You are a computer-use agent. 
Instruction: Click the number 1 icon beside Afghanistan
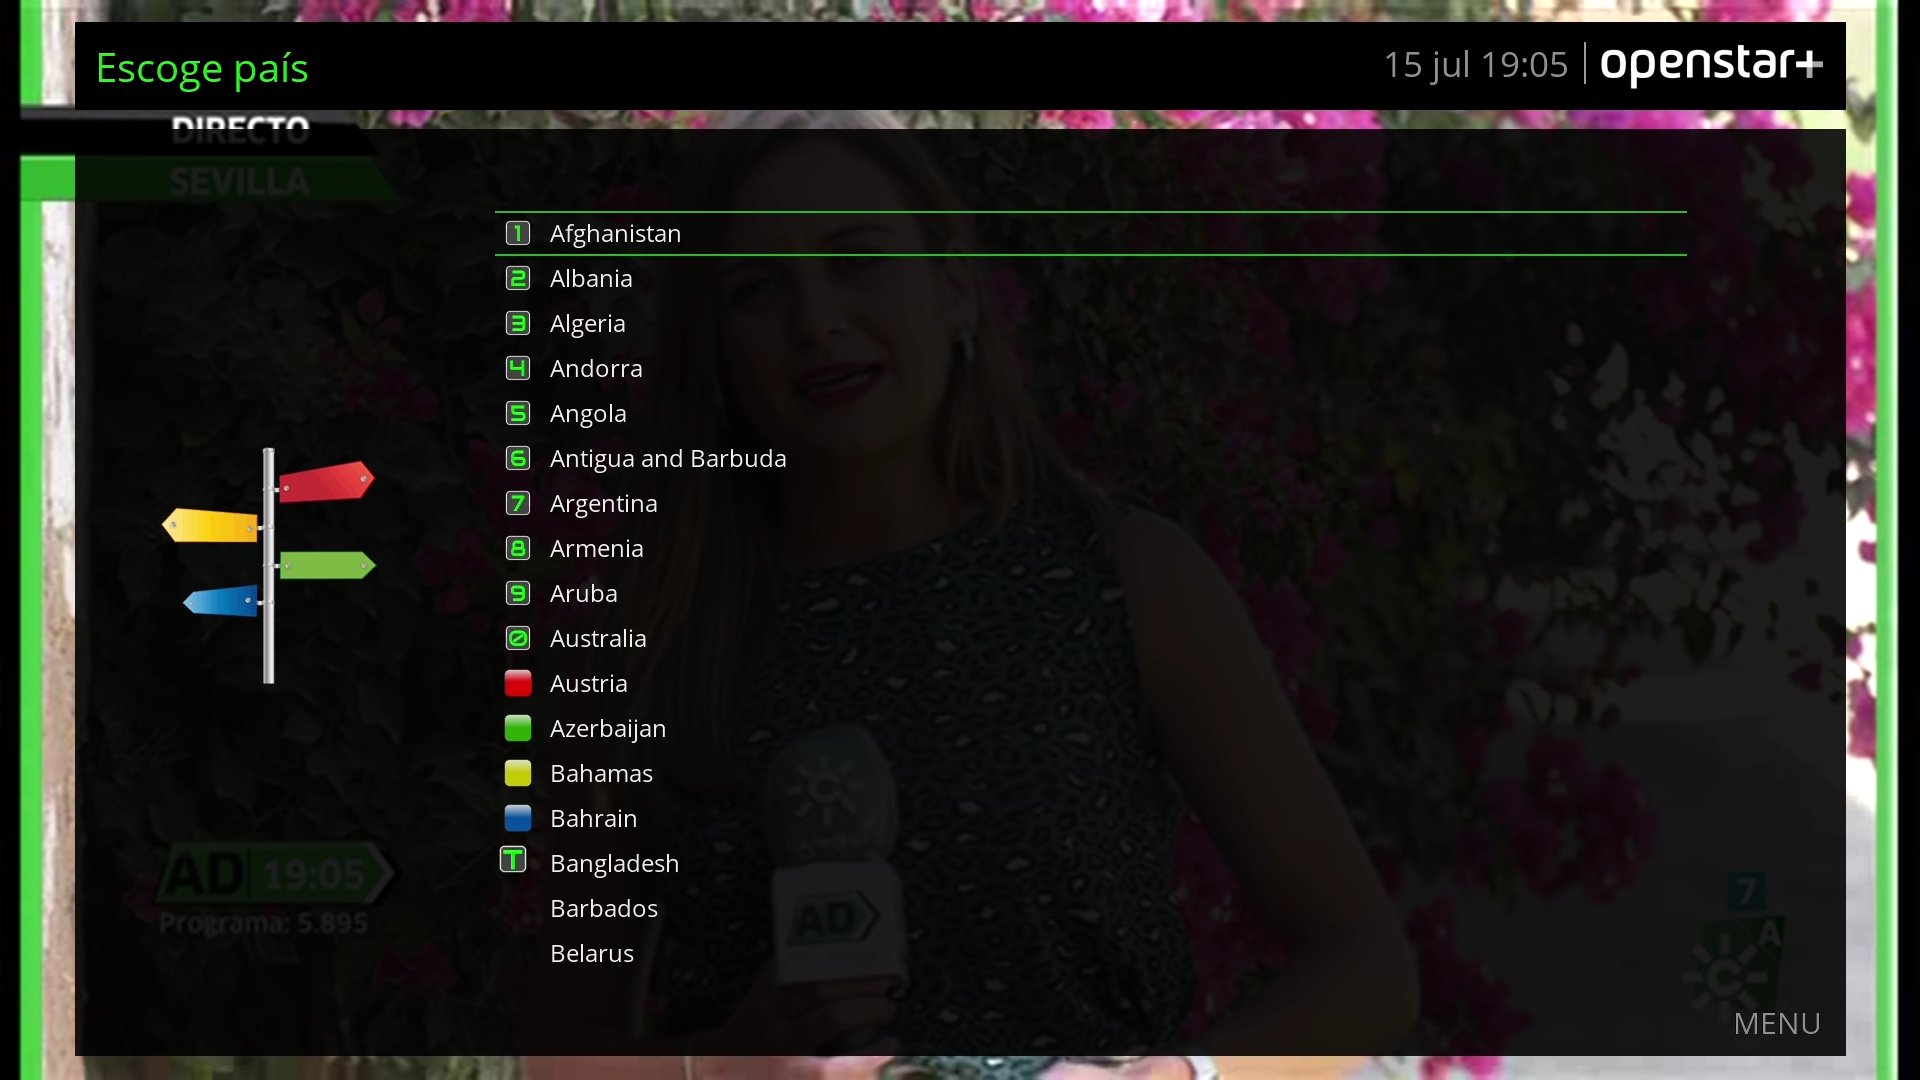click(517, 233)
